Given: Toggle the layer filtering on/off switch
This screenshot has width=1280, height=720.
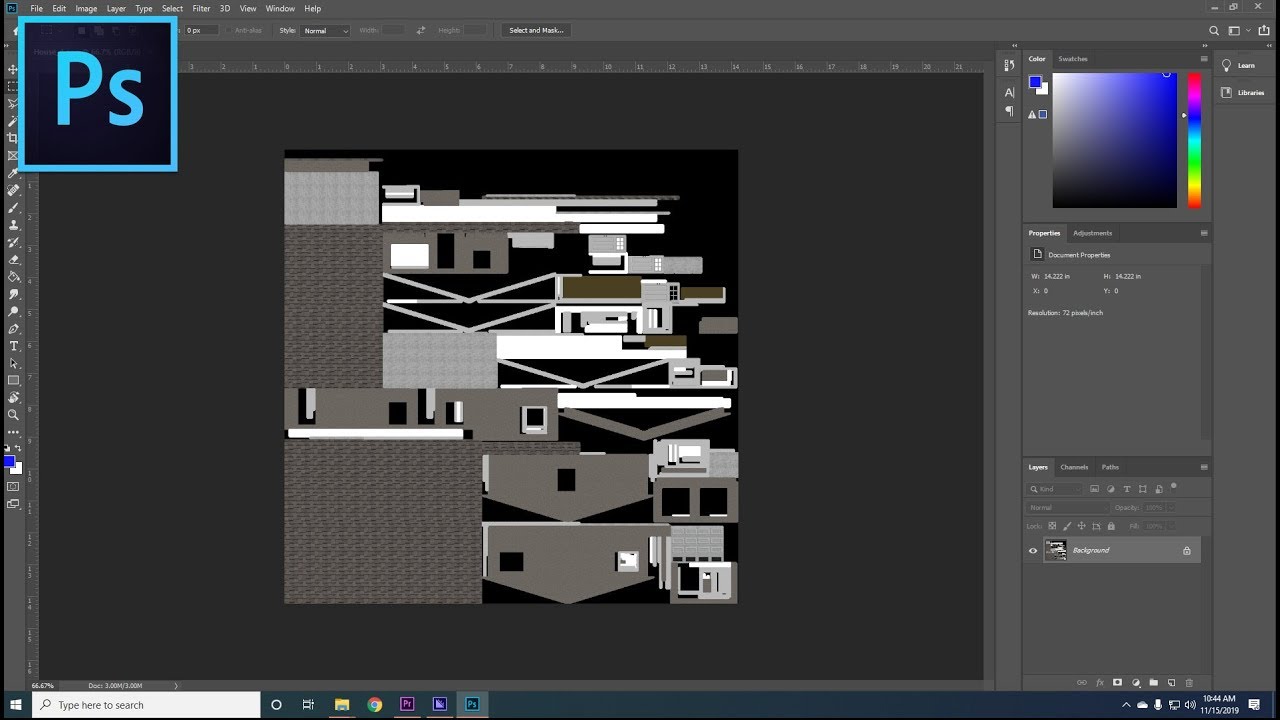Looking at the screenshot, I should click(x=1174, y=487).
